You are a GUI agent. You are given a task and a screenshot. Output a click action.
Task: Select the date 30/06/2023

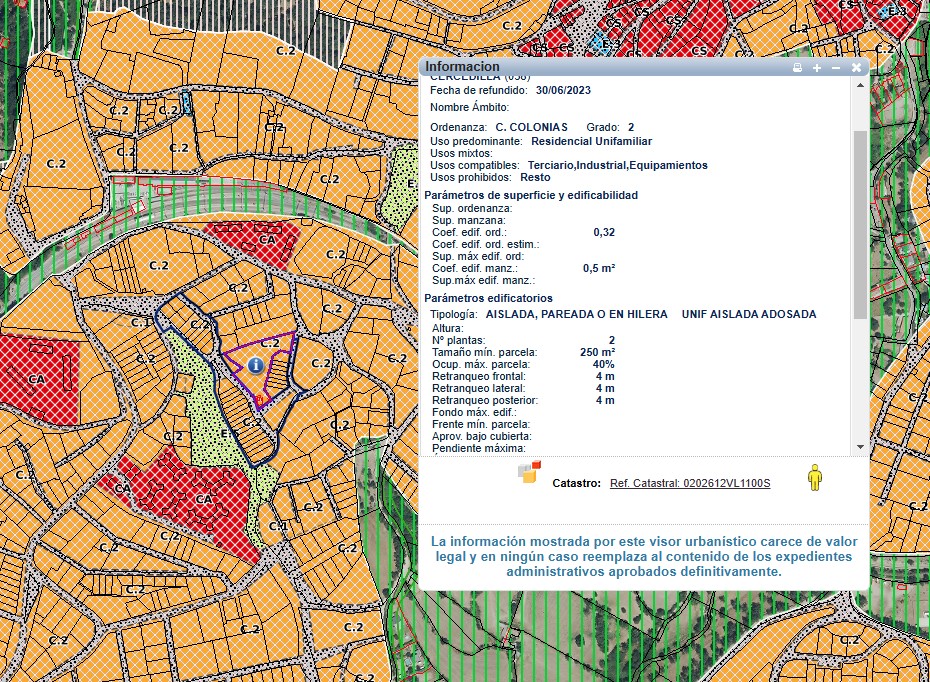tap(563, 90)
